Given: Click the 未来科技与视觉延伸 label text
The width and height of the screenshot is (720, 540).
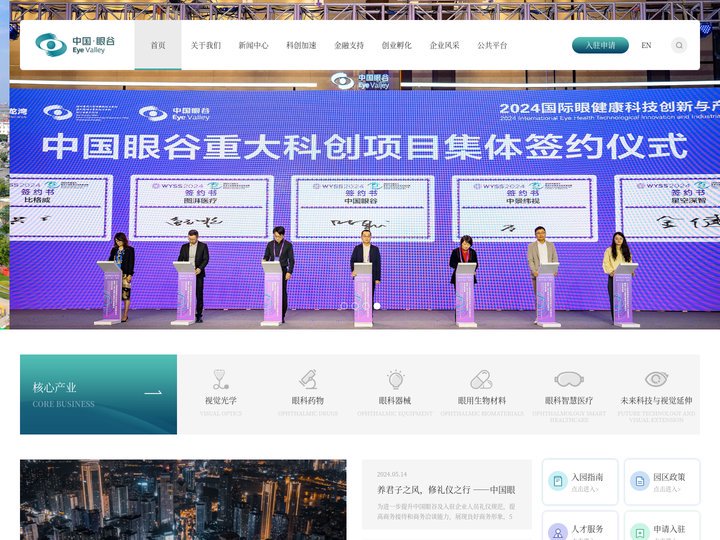Looking at the screenshot, I should (x=656, y=400).
